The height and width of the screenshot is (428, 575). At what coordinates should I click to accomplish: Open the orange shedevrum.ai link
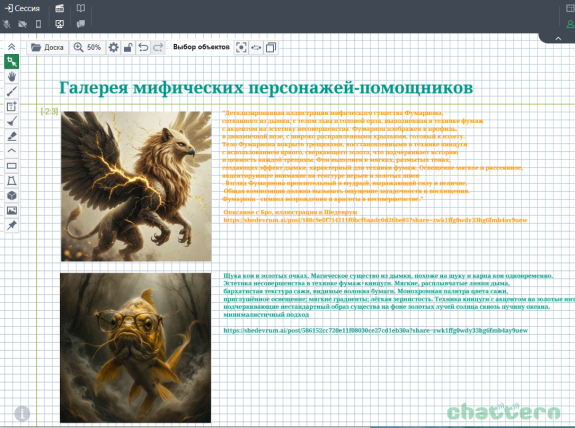375,220
